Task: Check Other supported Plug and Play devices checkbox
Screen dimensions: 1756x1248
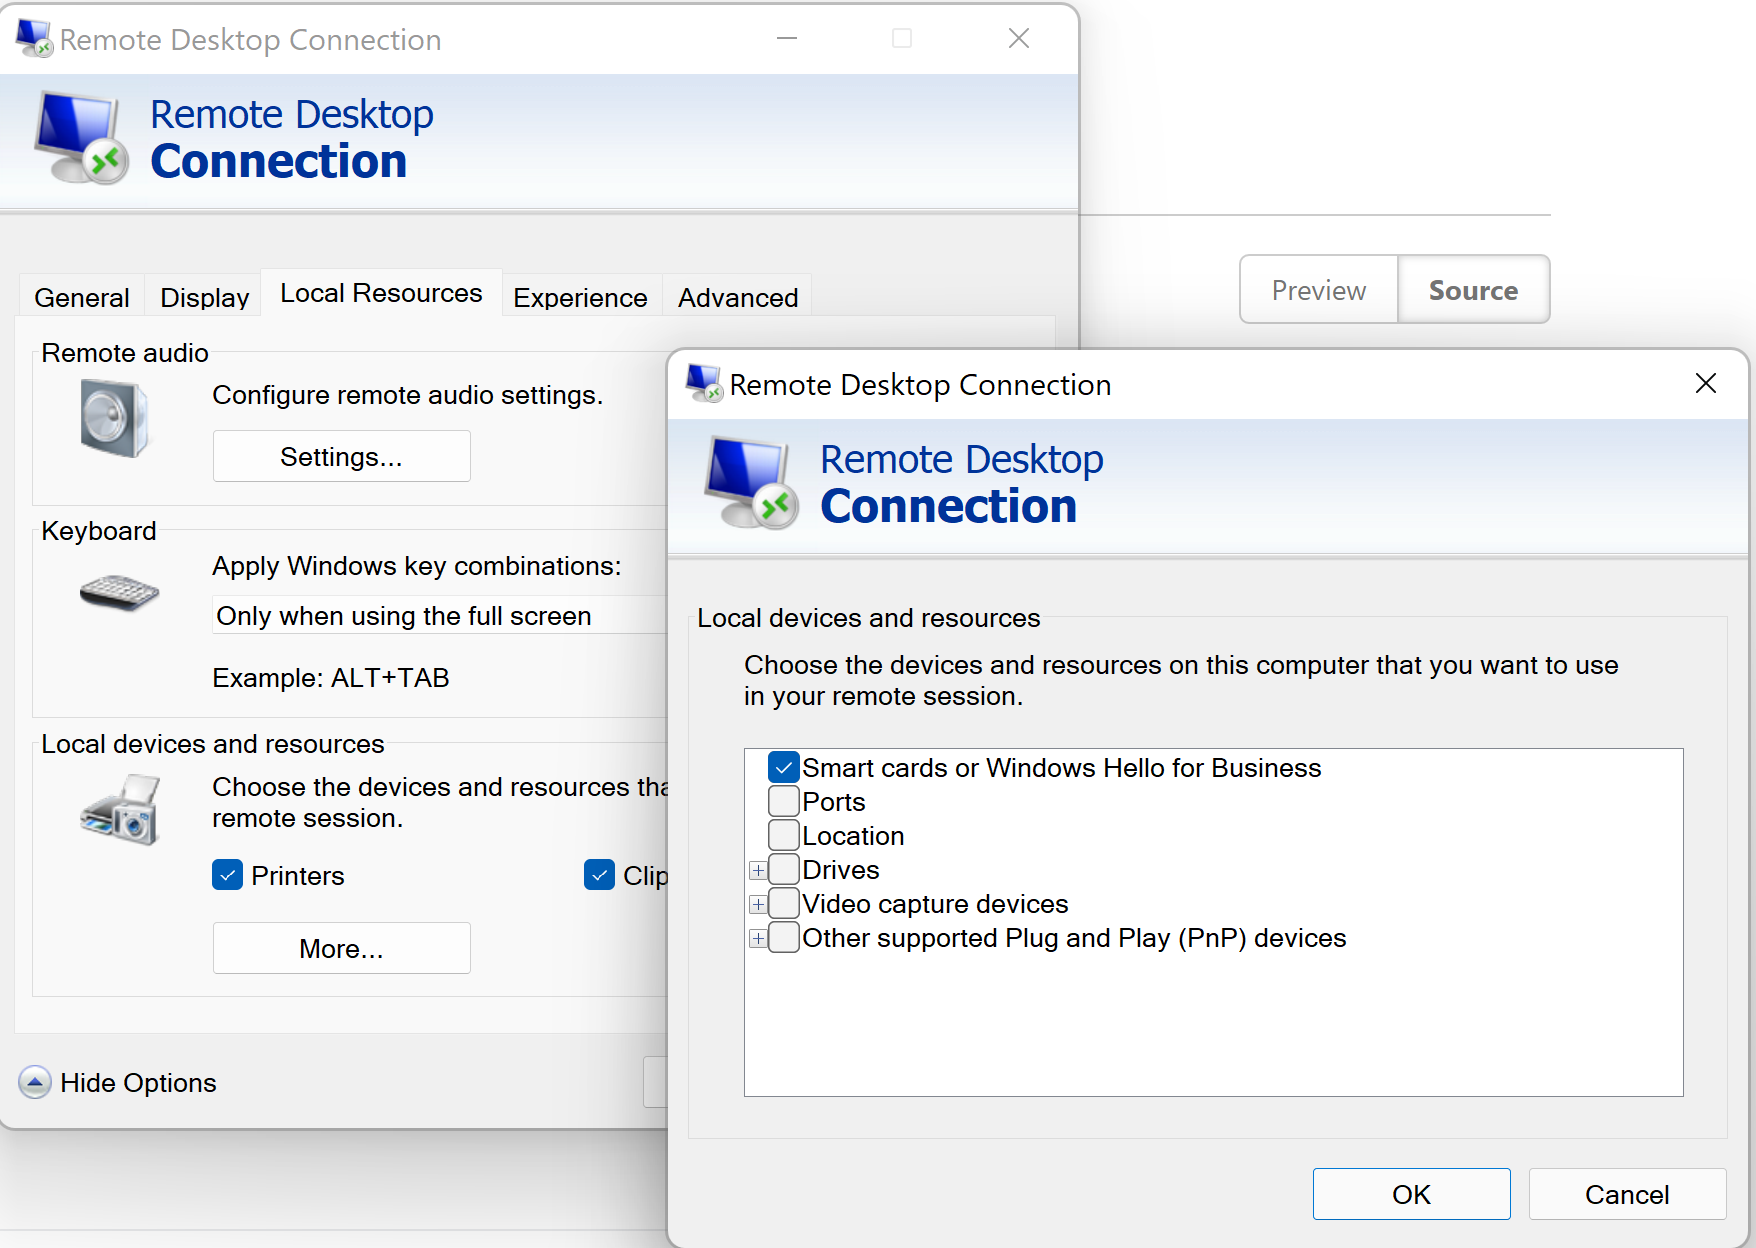Action: tap(784, 937)
